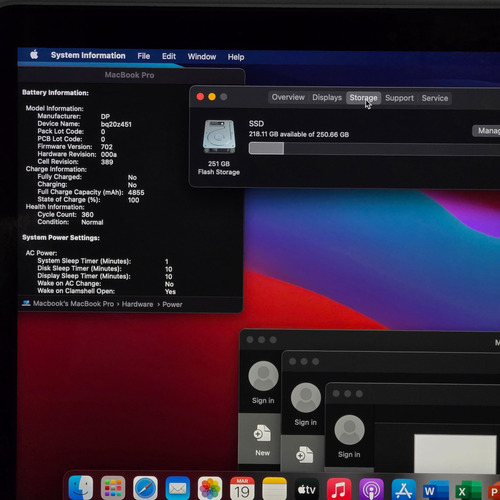Open Photos from the Dock
The width and height of the screenshot is (500, 500).
click(210, 489)
